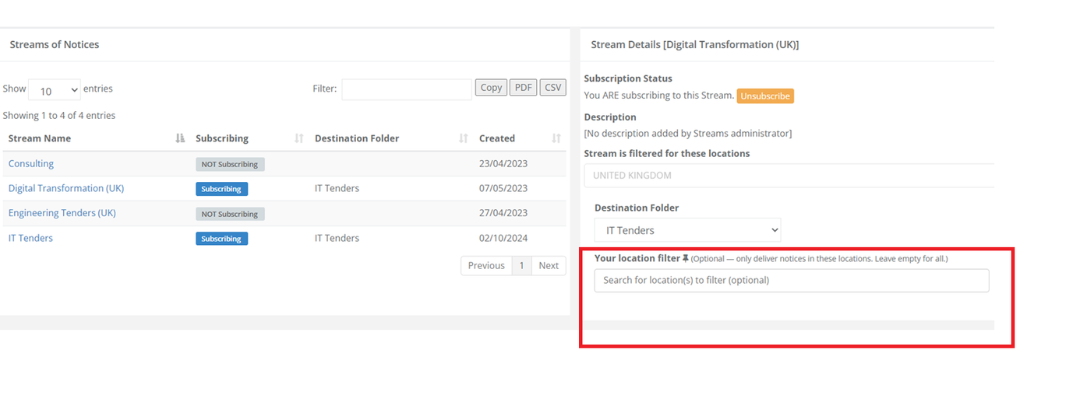Select page 1 in pagination

tap(521, 266)
